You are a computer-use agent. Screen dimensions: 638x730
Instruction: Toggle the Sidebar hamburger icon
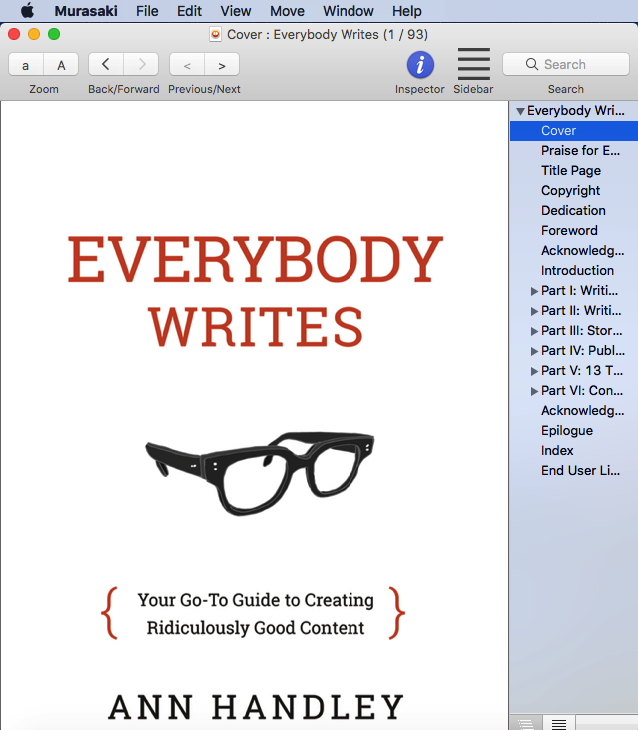pos(474,64)
